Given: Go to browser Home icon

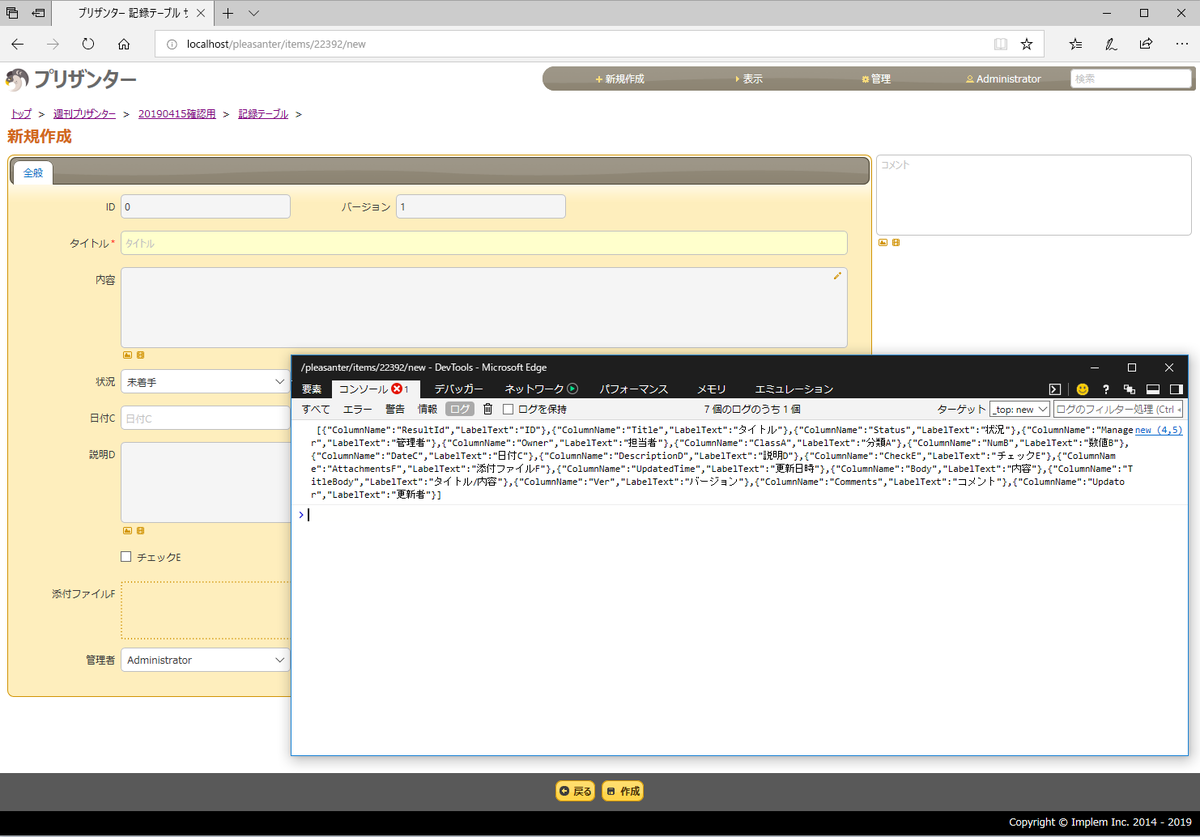Looking at the screenshot, I should [124, 44].
